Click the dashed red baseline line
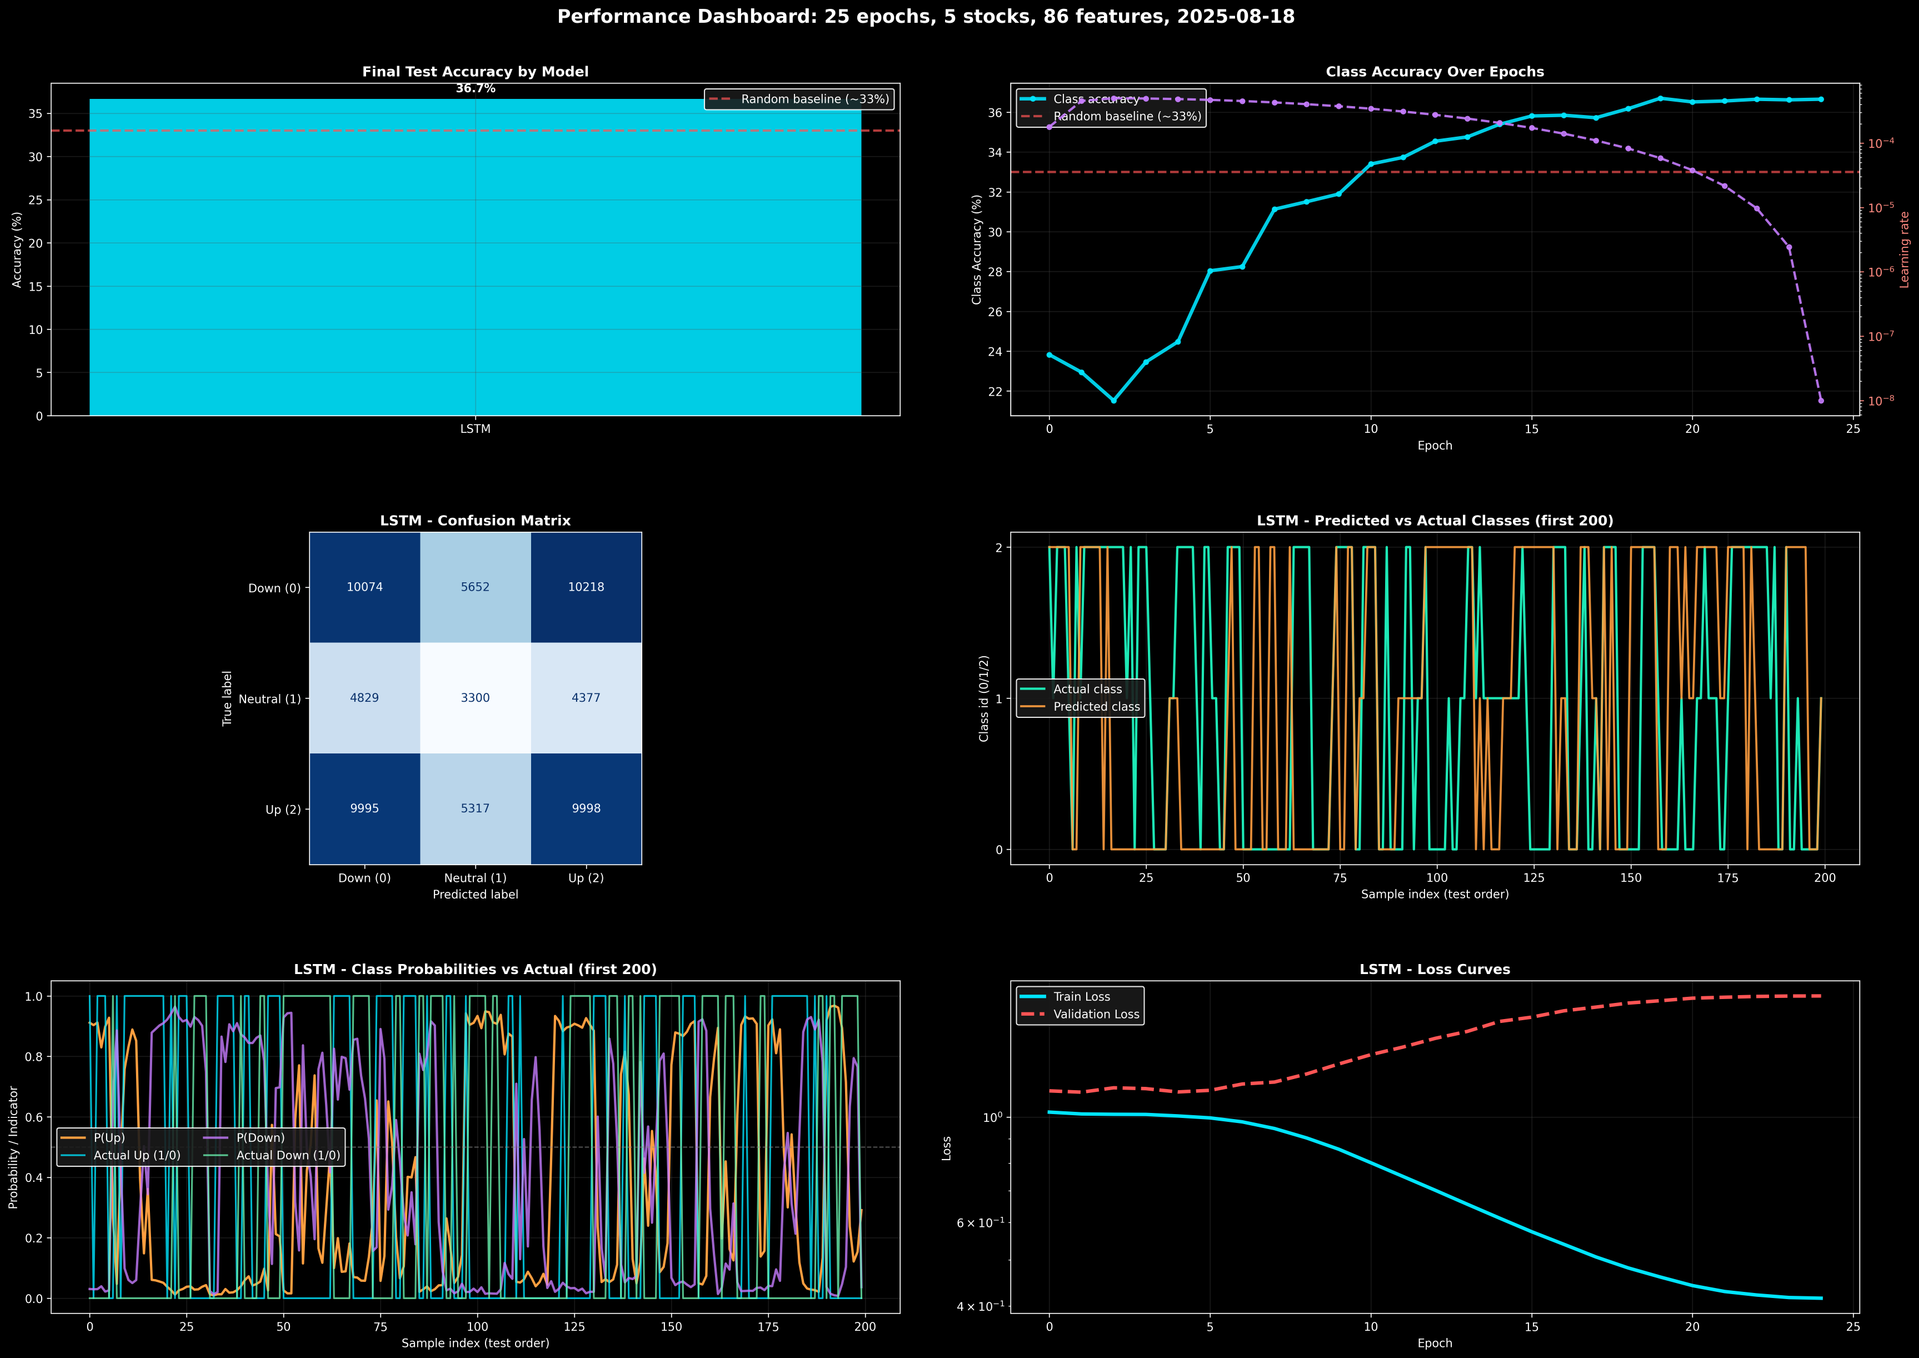This screenshot has width=1919, height=1358. click(400, 130)
